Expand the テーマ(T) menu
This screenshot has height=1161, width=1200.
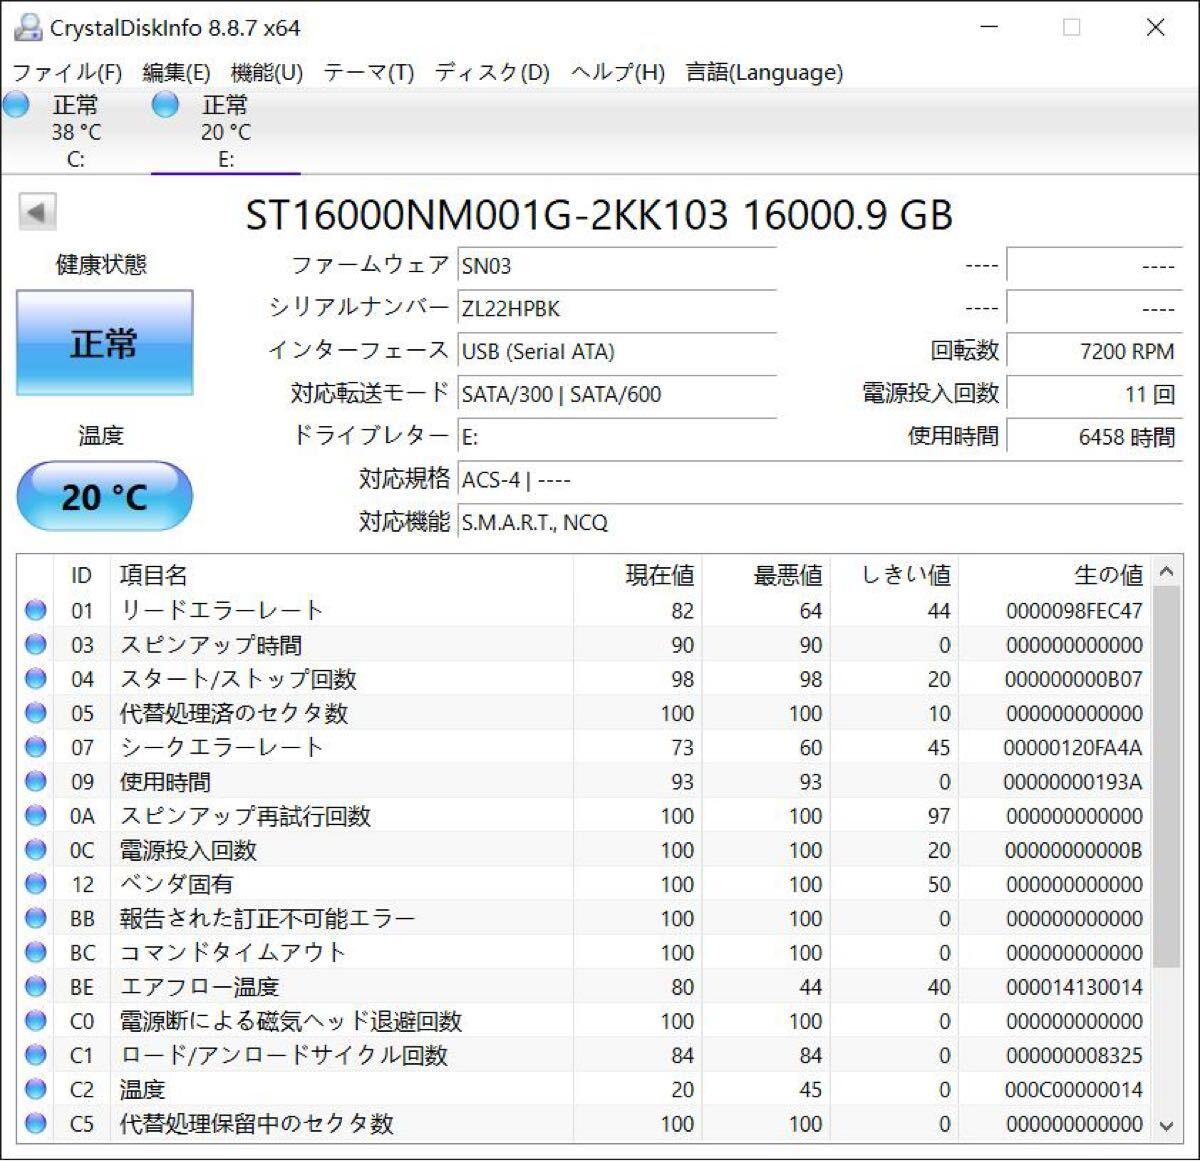(368, 72)
